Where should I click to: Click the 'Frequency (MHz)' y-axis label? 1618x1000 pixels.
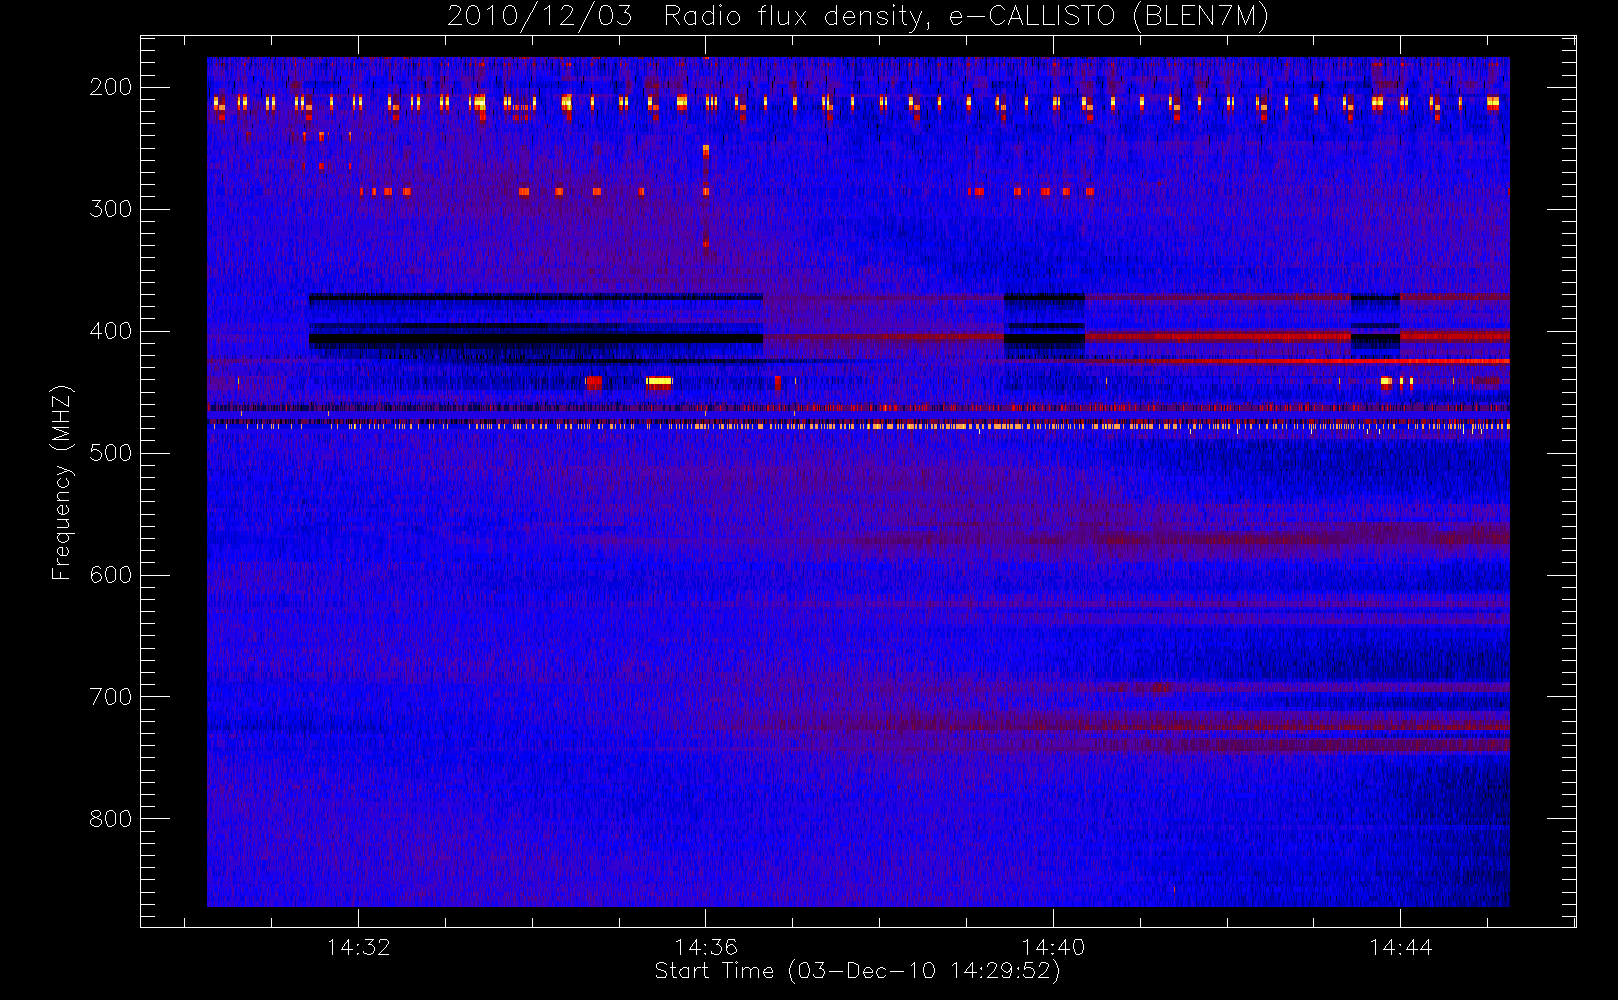coord(62,482)
